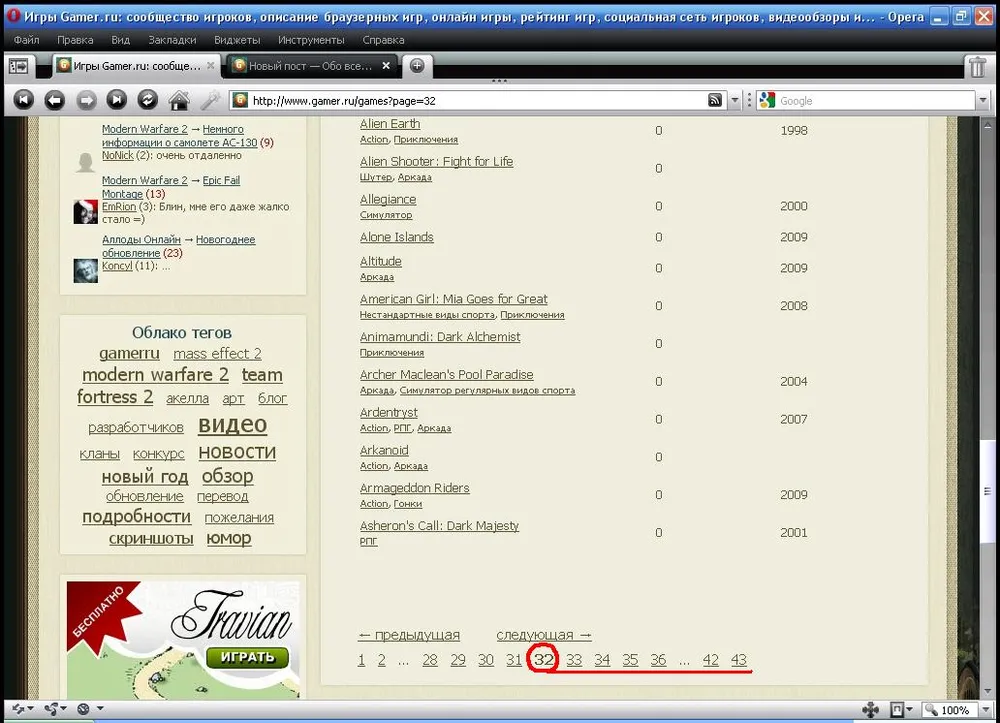This screenshot has height=723, width=1000.
Task: Expand the Google search engine dropdown
Action: tap(767, 101)
